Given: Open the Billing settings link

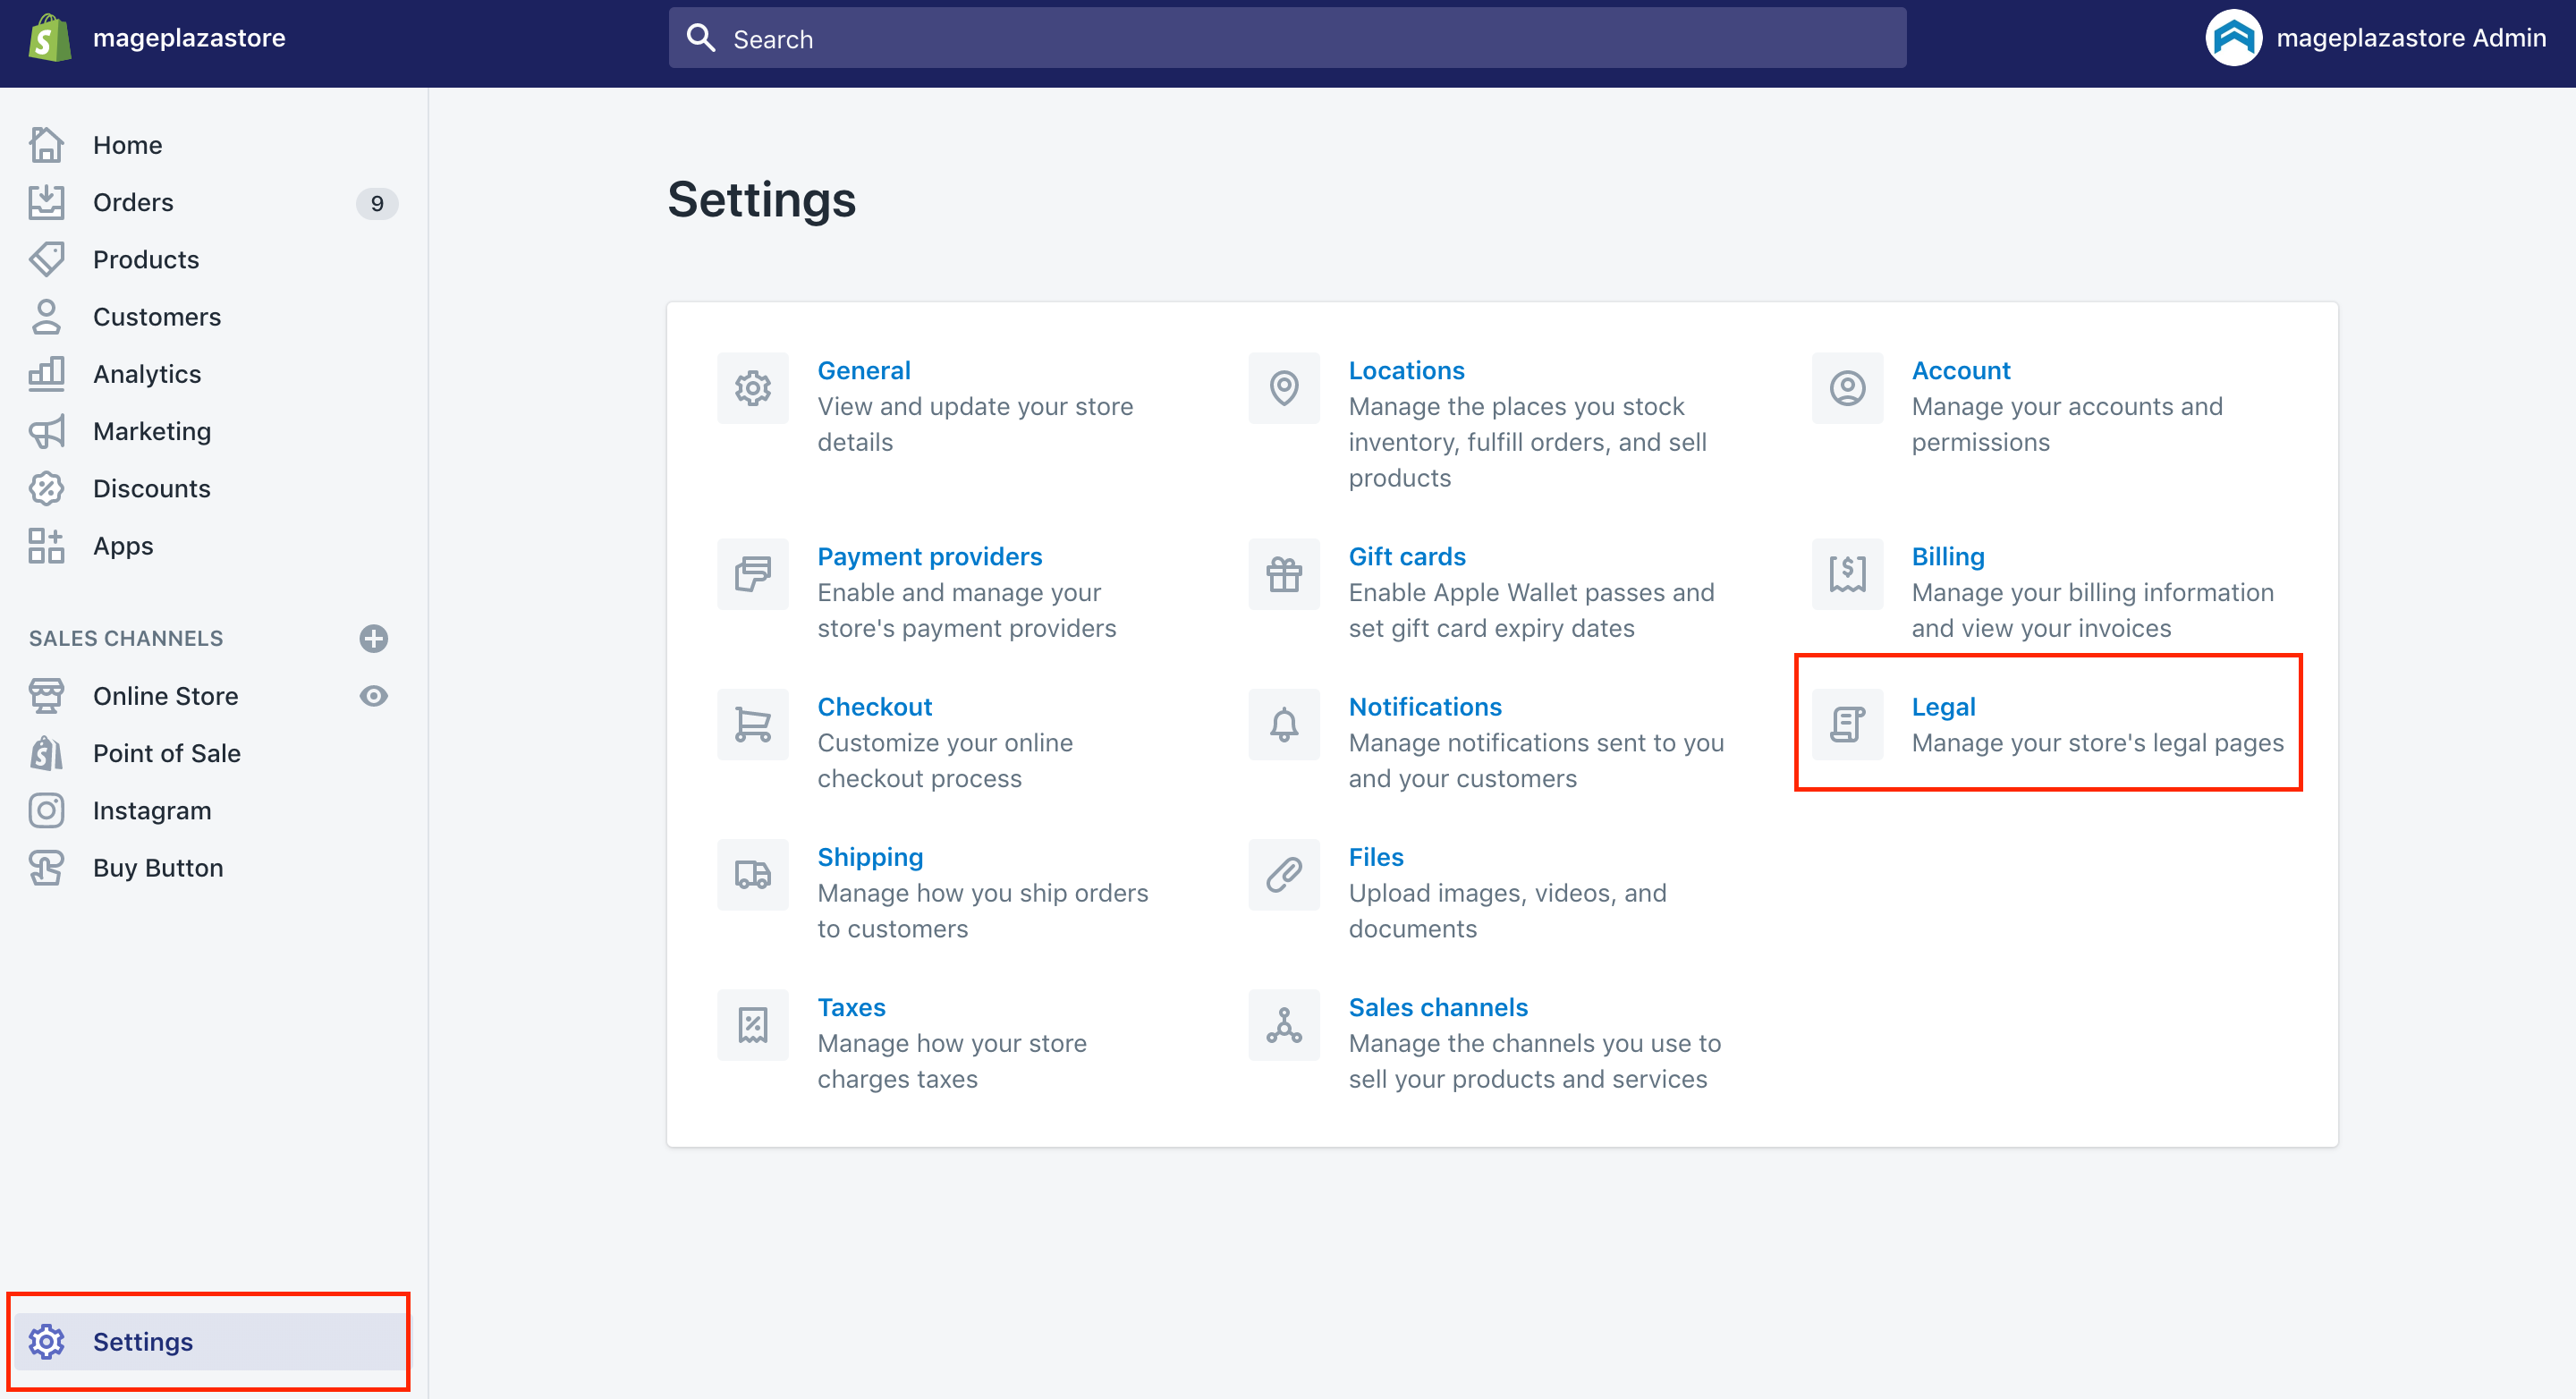Looking at the screenshot, I should pos(1948,556).
